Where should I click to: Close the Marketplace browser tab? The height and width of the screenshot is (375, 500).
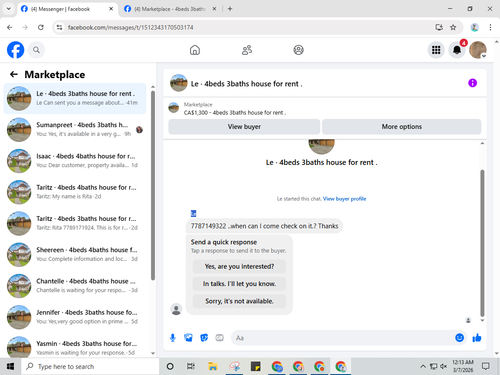coord(214,9)
